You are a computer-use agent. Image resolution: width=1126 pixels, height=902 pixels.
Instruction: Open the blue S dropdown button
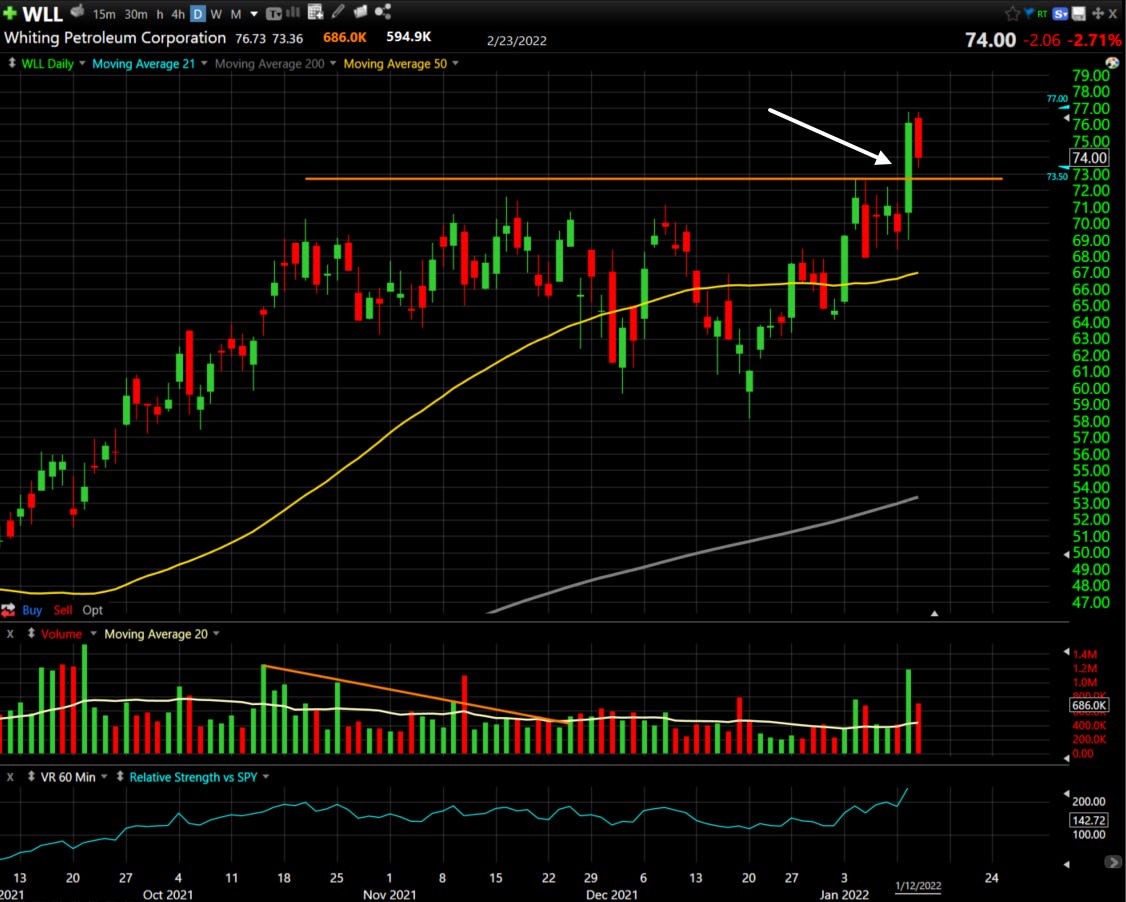click(1061, 14)
